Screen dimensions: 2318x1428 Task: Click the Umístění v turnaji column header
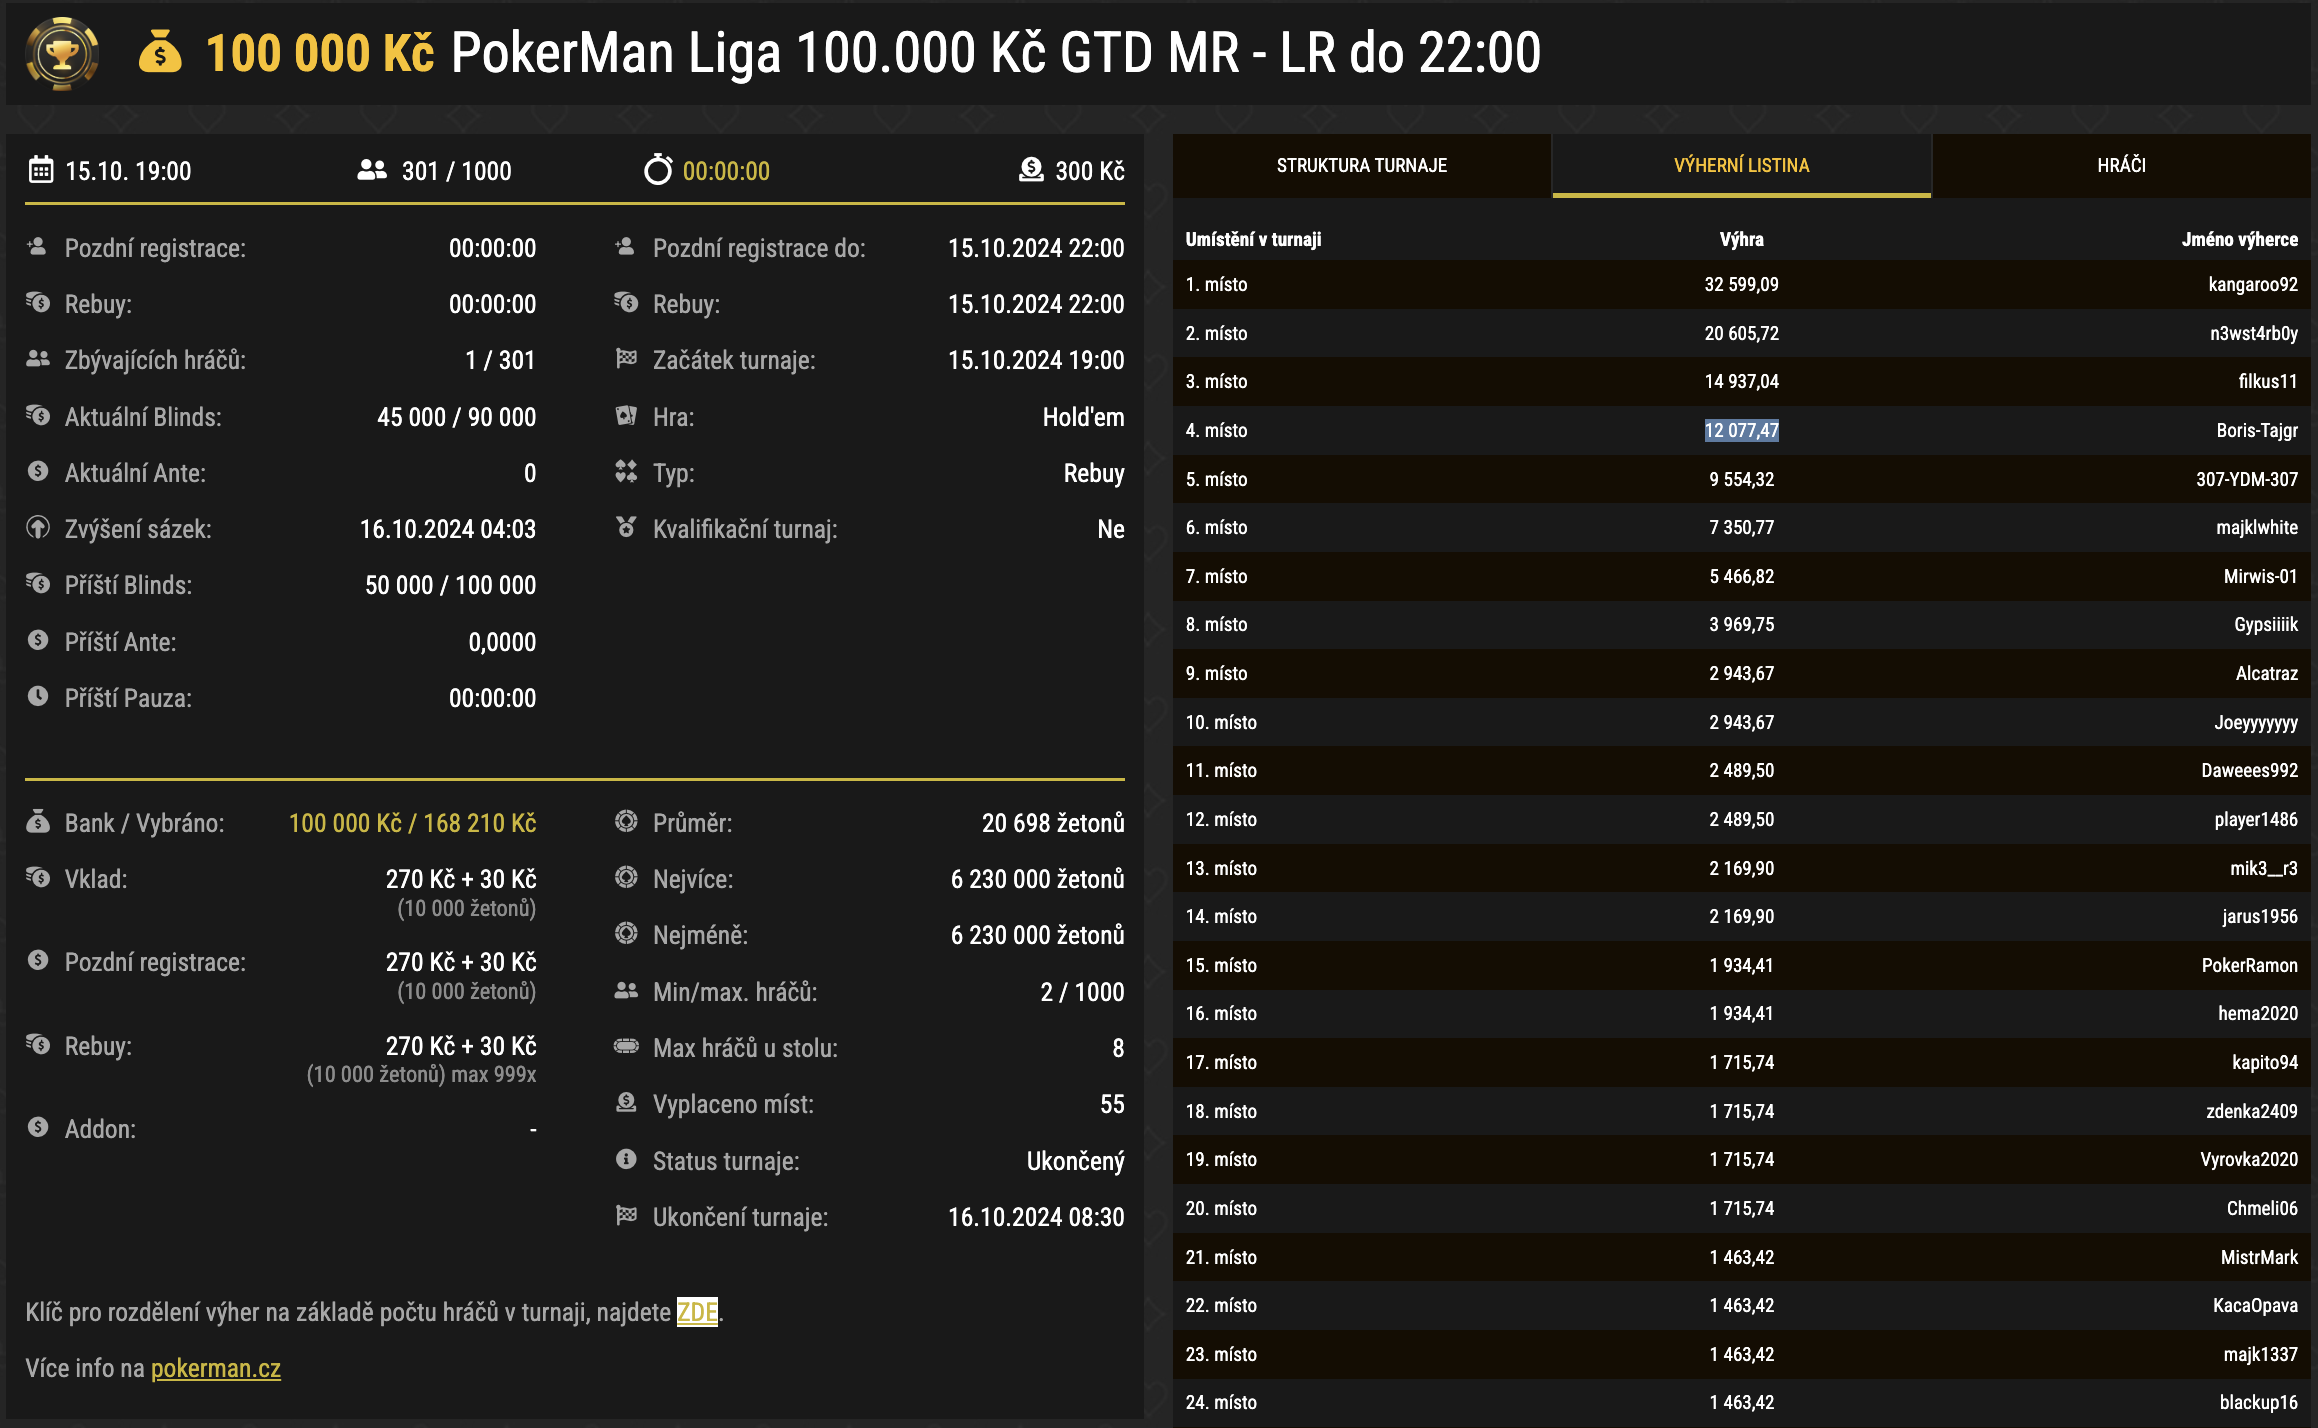(1253, 239)
